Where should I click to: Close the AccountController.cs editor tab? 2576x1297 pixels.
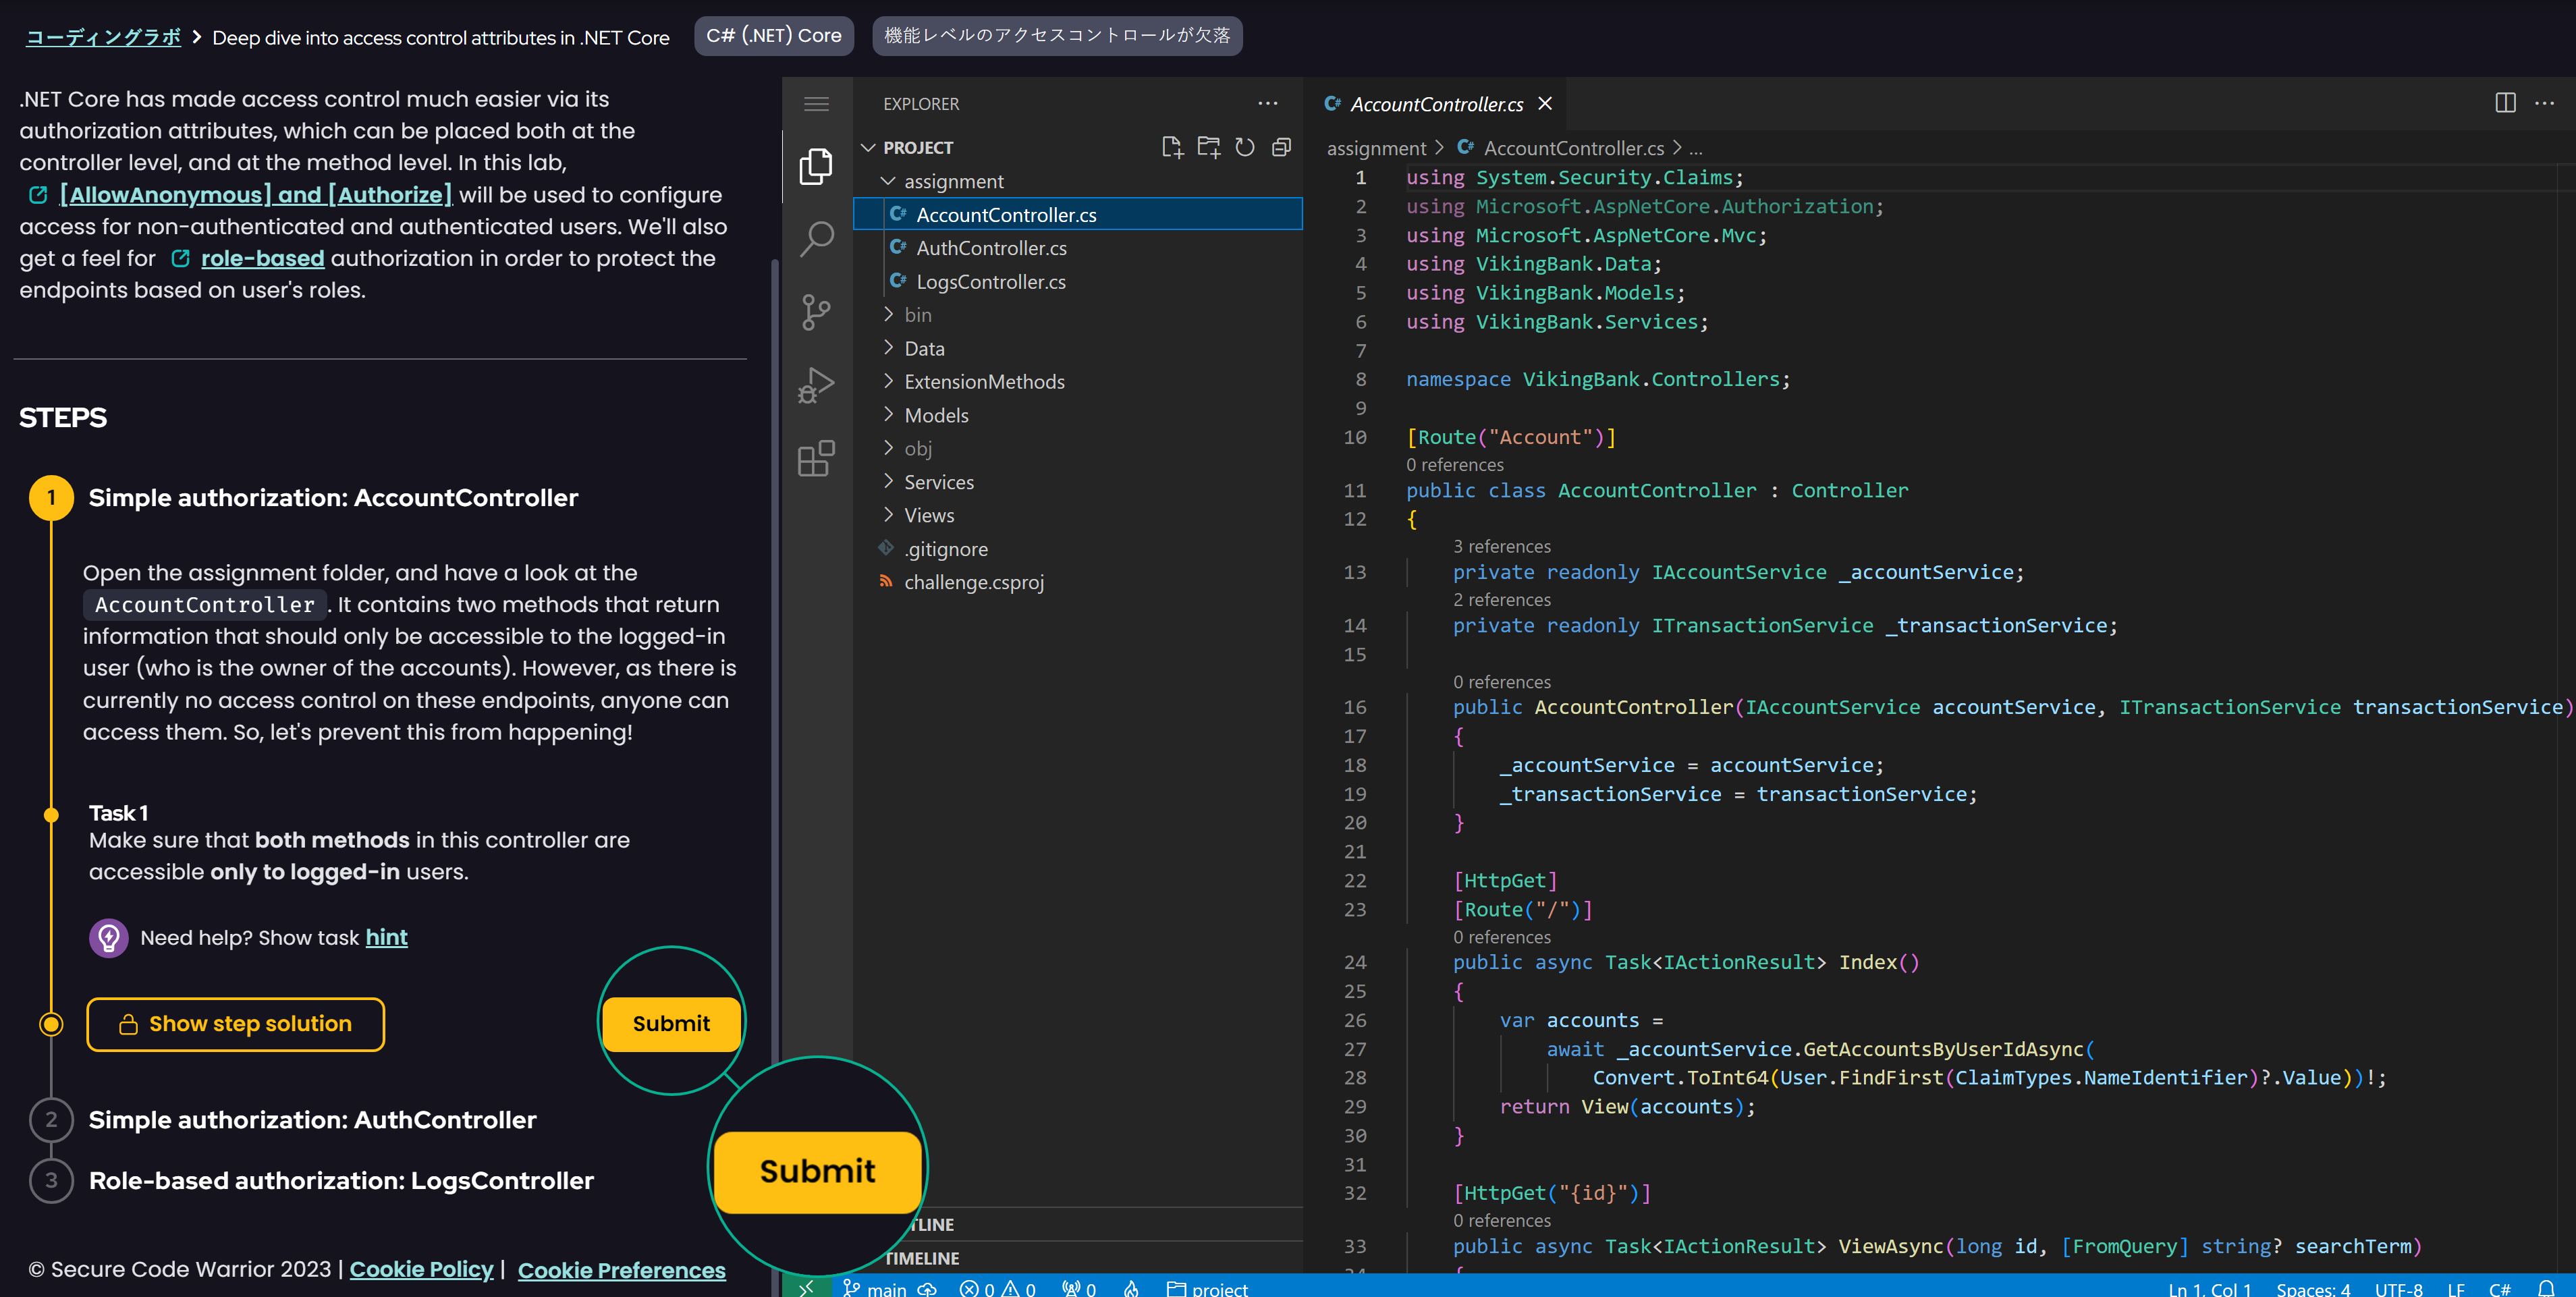[x=1545, y=103]
